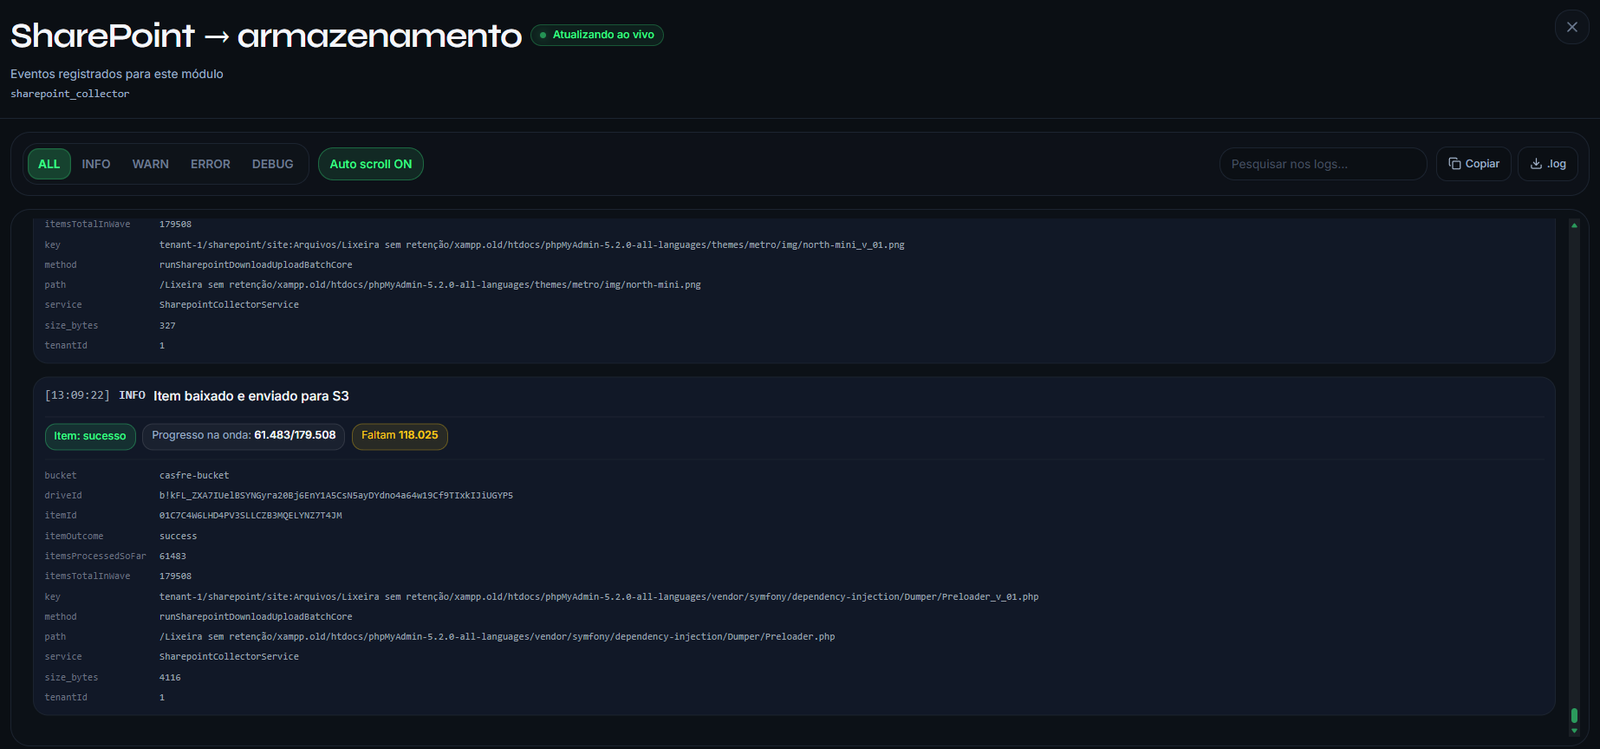Focus the Pesquisar nos logs search field
Image resolution: width=1600 pixels, height=749 pixels.
[x=1323, y=164]
